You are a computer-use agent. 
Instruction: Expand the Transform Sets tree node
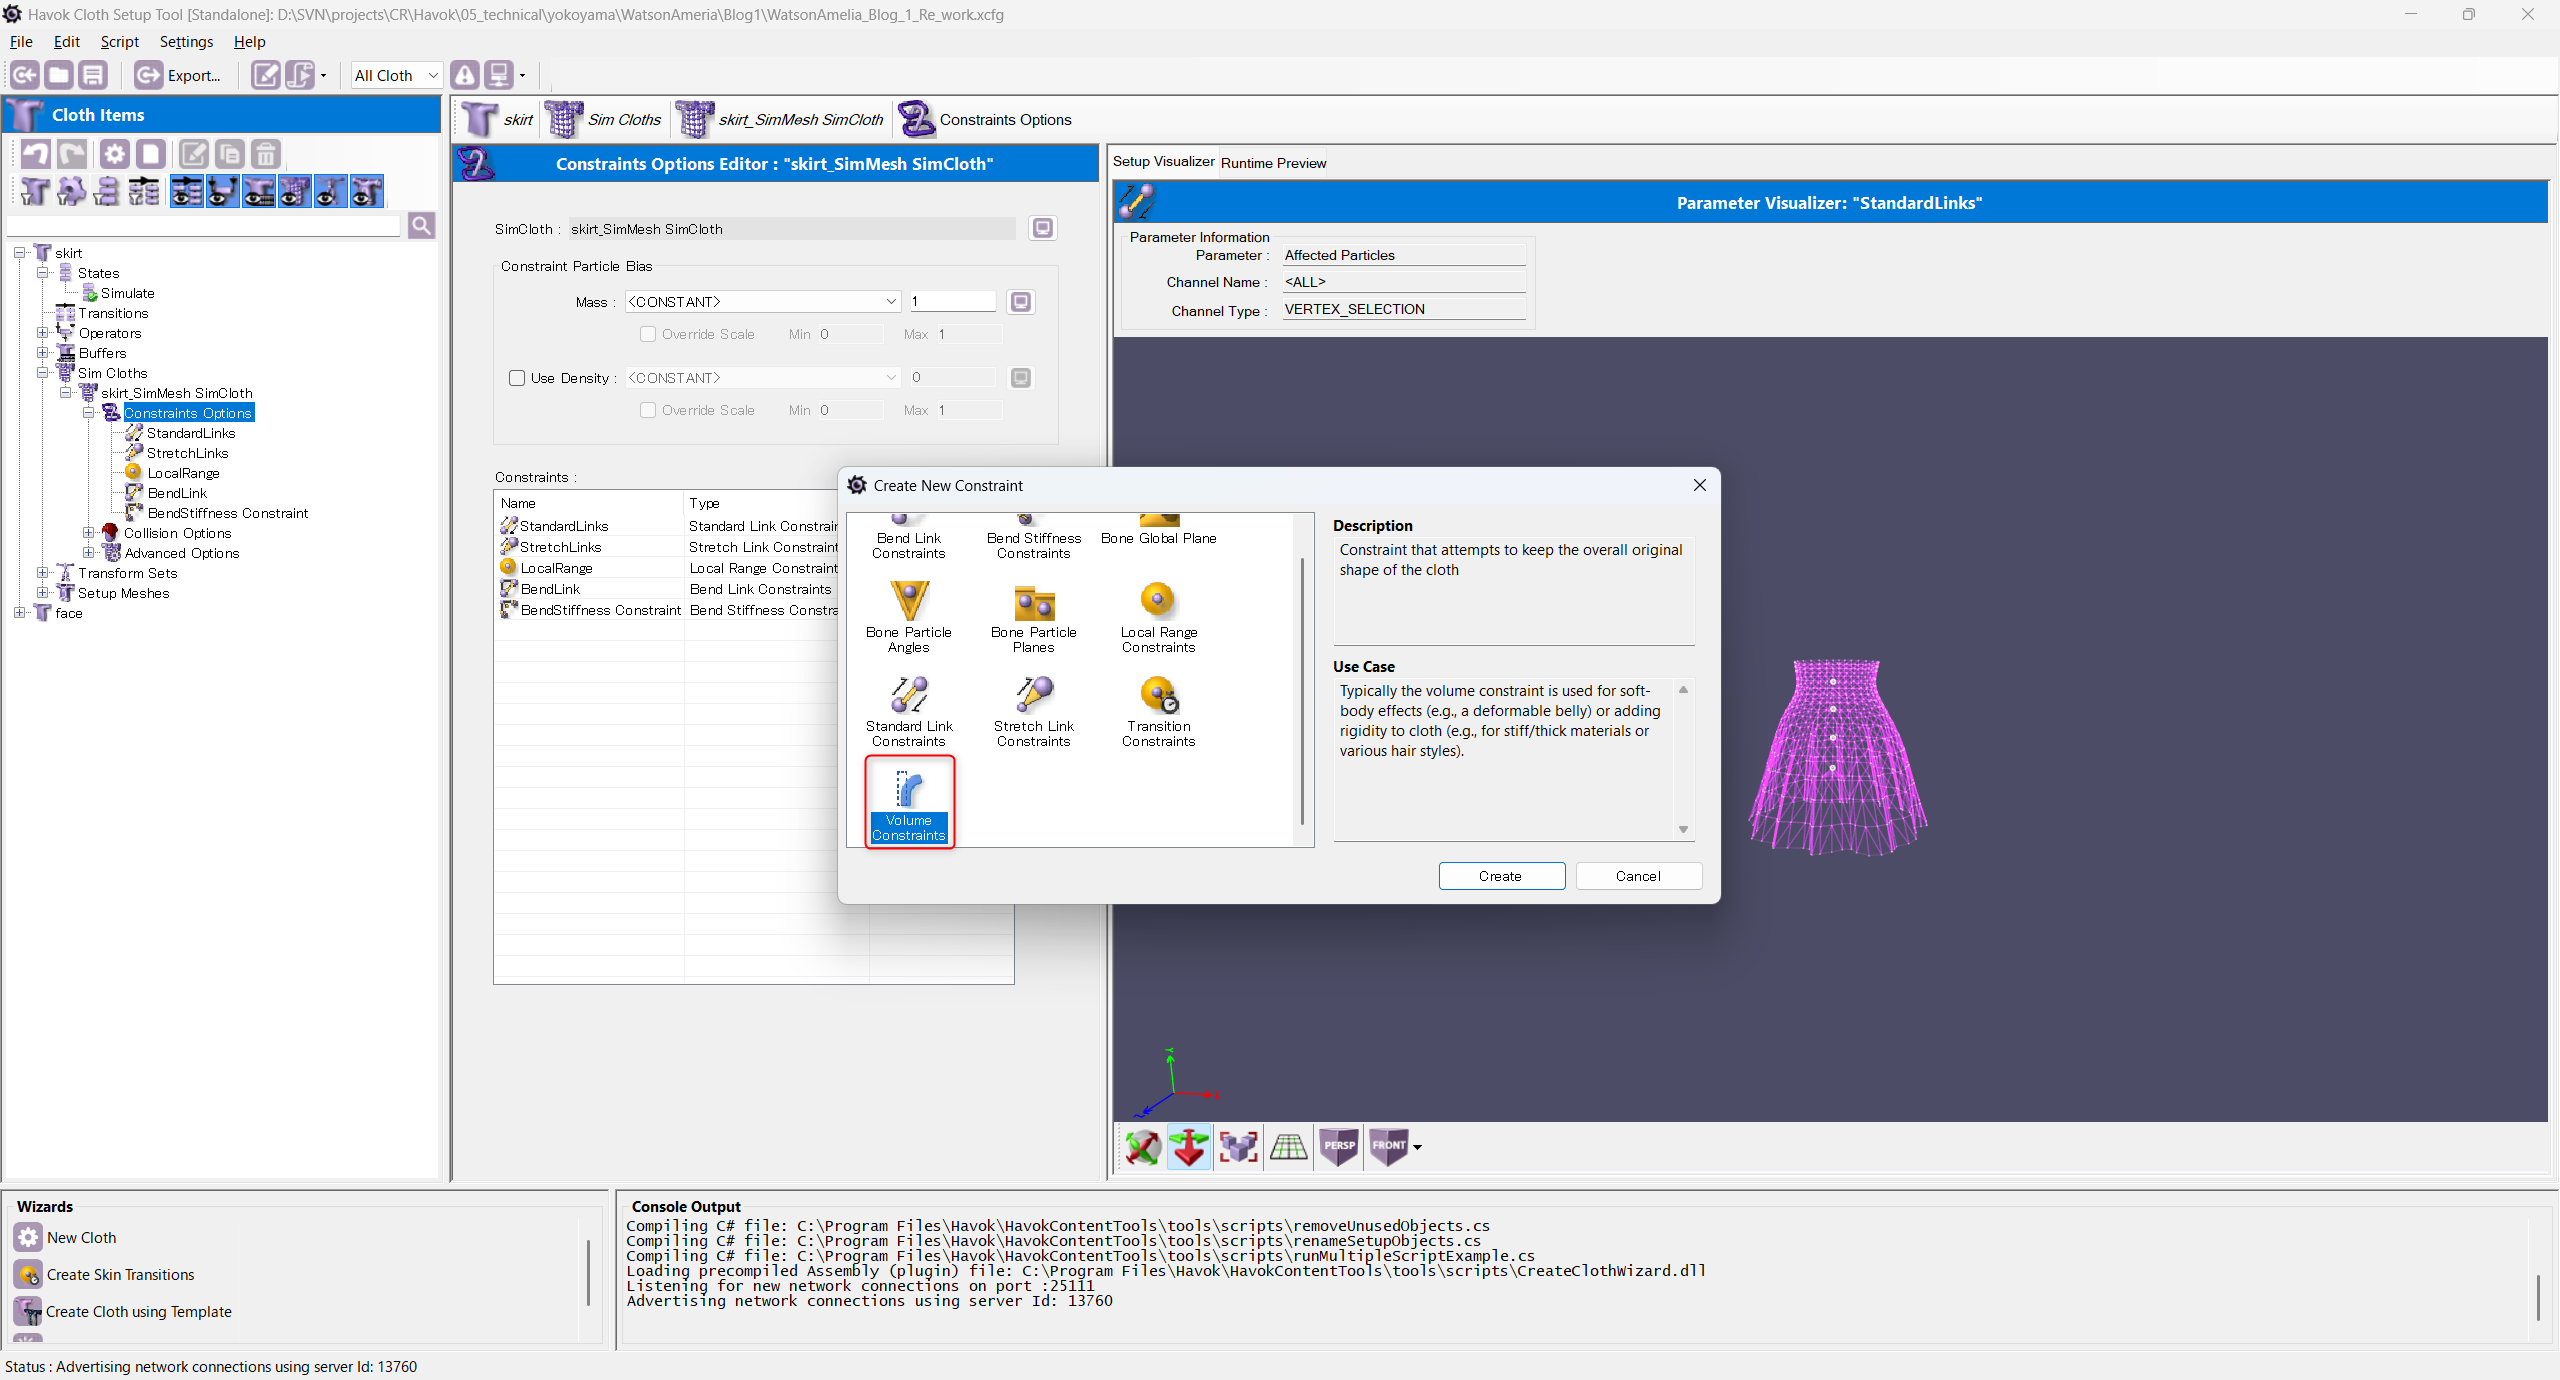click(43, 573)
